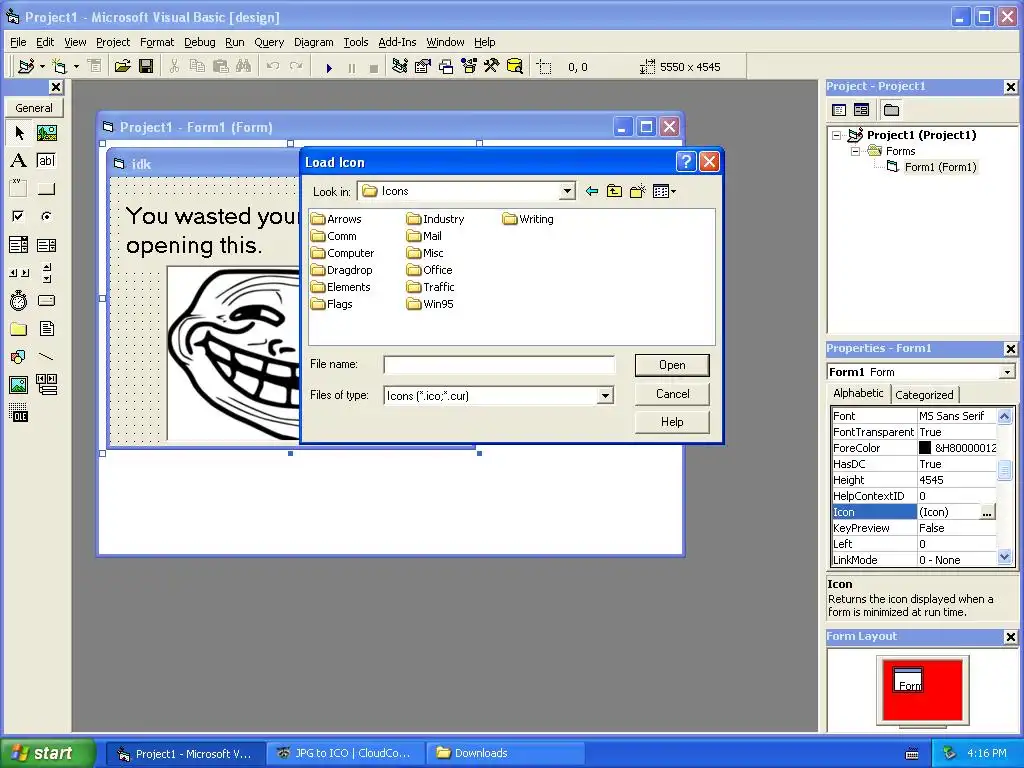Start the program with Run arrow
The width and height of the screenshot is (1024, 768).
pyautogui.click(x=329, y=67)
